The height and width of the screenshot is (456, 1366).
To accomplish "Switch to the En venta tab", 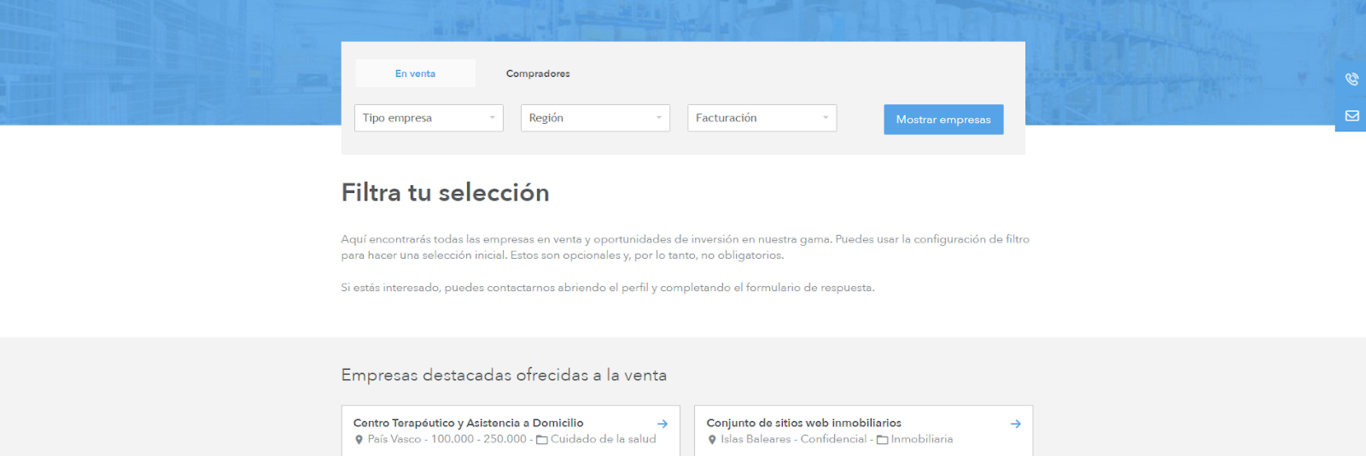I will [415, 73].
